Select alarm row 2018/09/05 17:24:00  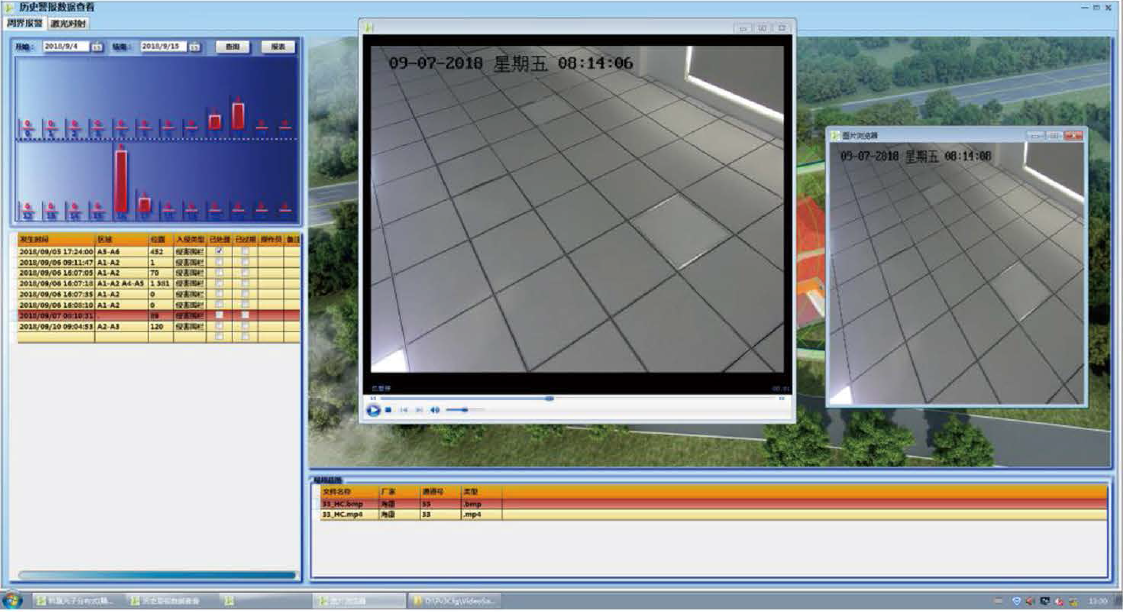(x=158, y=251)
